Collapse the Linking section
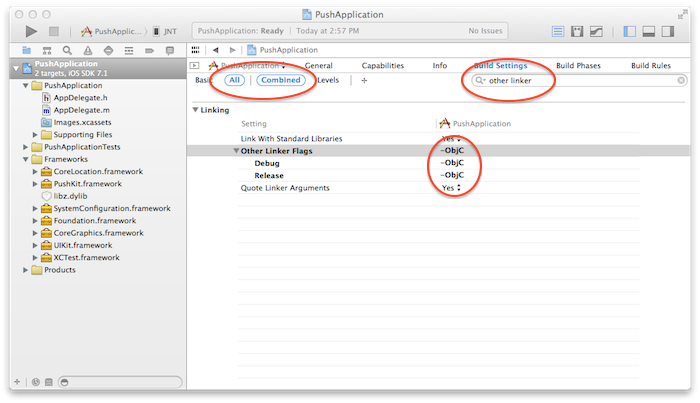Image resolution: width=700 pixels, height=403 pixels. (195, 110)
